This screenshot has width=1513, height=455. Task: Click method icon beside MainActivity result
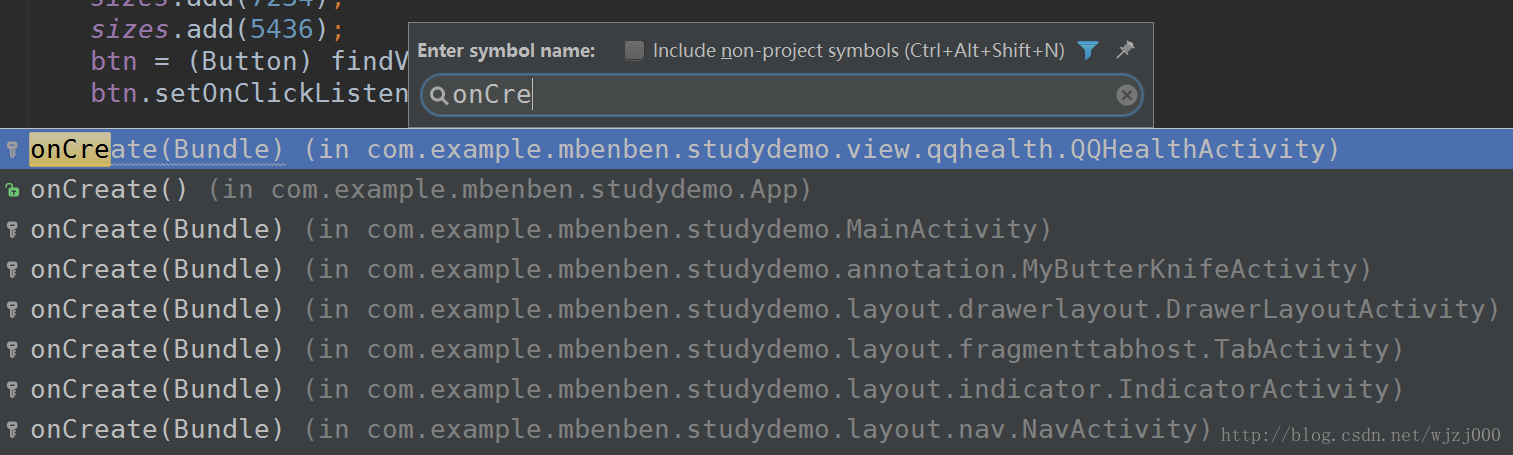(13, 230)
